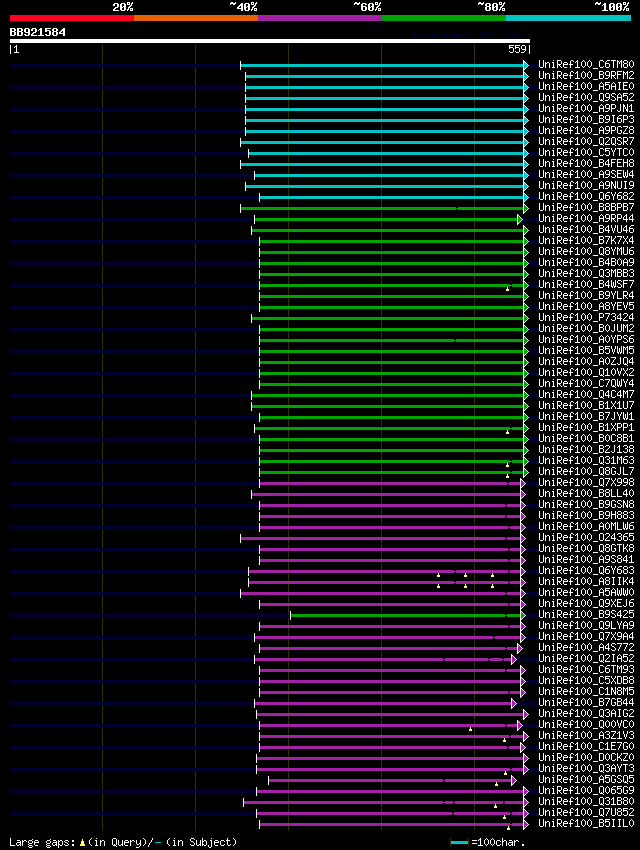Click the UniRef100_B4WSF7 label

tap(586, 285)
